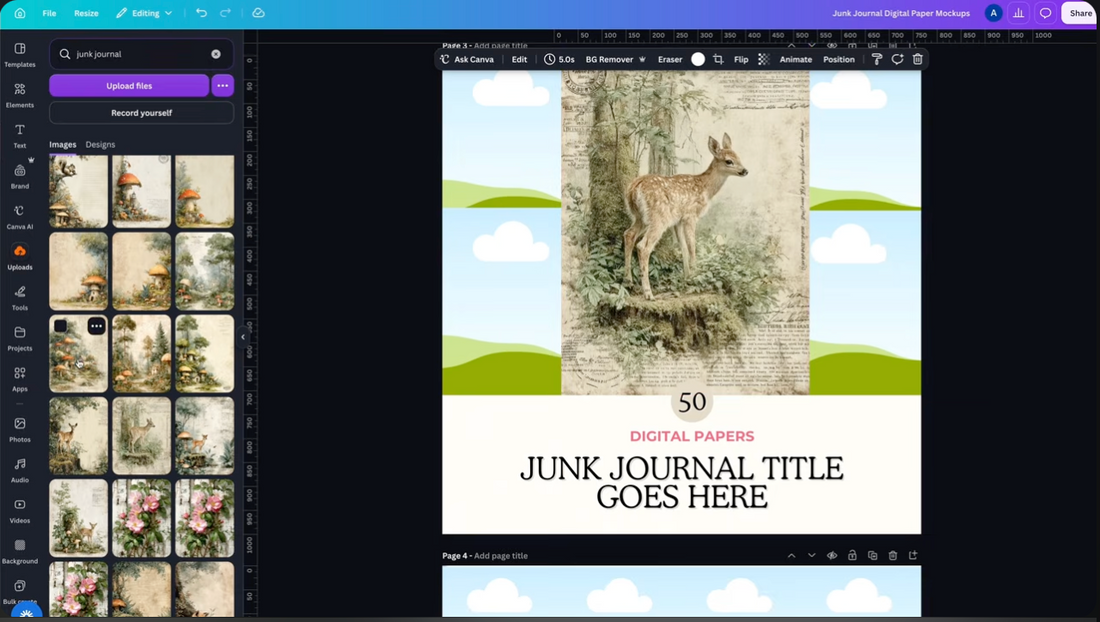Open the Flip menu
This screenshot has height=622, width=1100.
741,60
